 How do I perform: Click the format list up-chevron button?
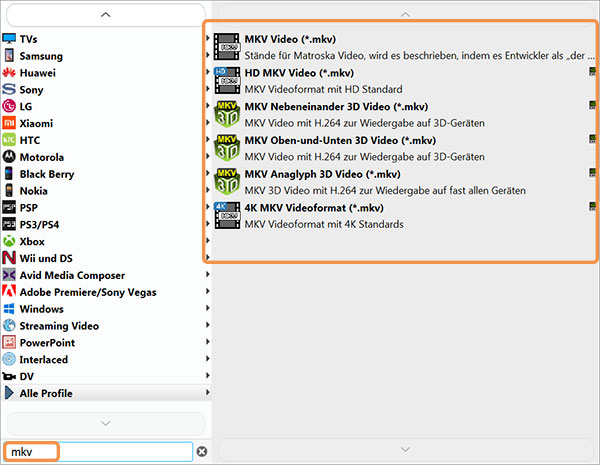(405, 15)
